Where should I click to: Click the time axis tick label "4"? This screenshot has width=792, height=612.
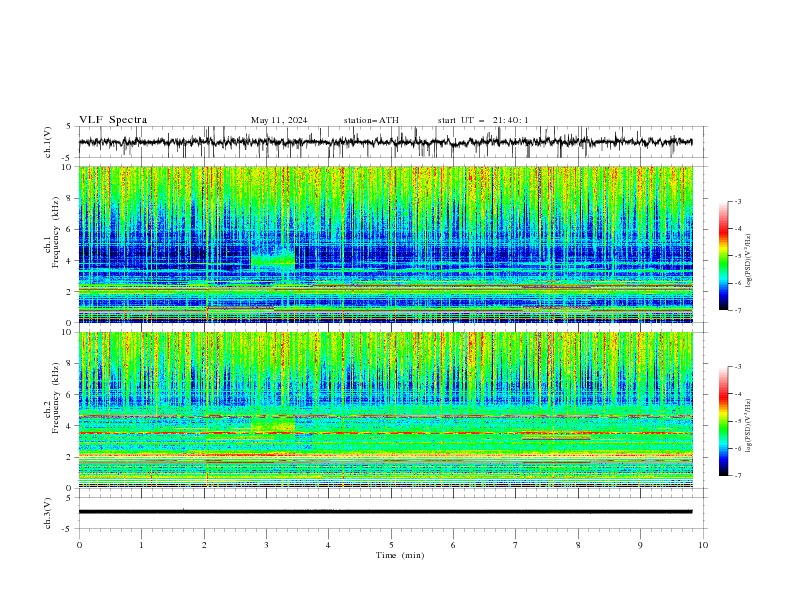point(328,545)
